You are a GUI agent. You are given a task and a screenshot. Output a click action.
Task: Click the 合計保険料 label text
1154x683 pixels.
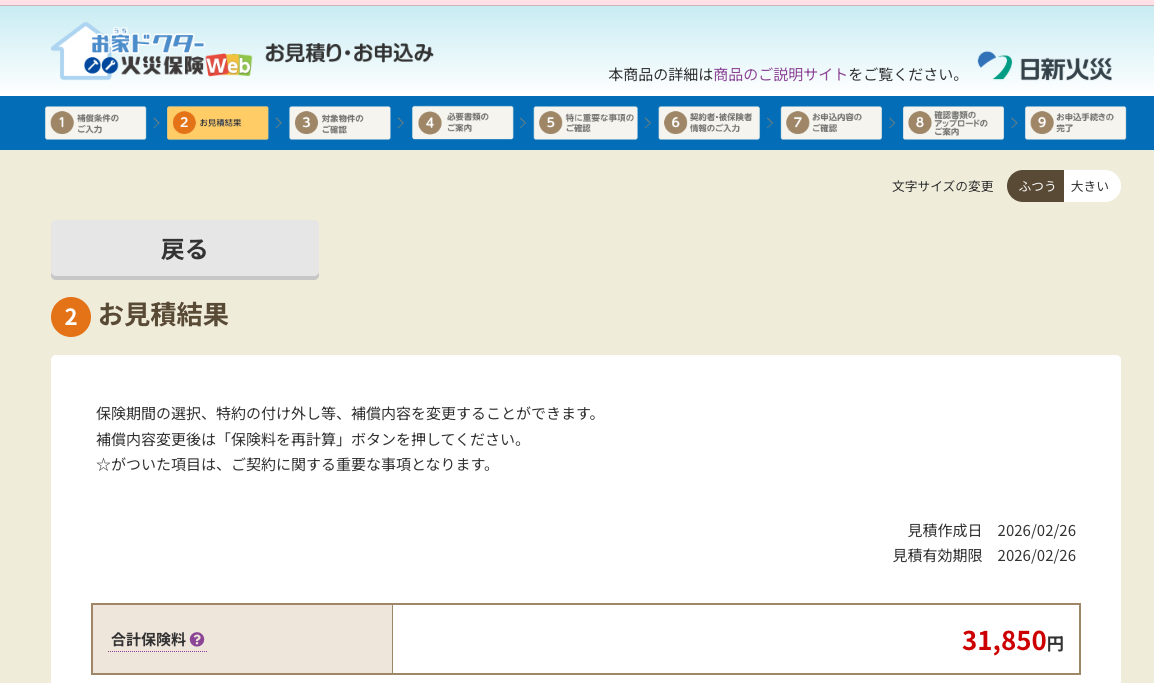pos(148,640)
